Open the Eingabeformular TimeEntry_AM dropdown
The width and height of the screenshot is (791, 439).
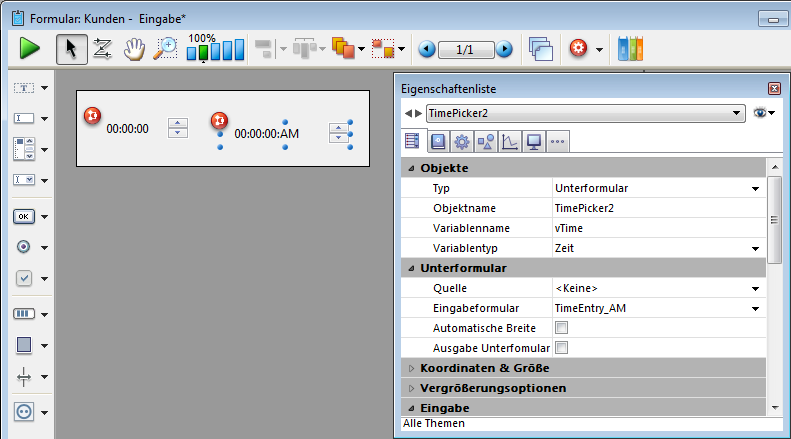coord(756,308)
